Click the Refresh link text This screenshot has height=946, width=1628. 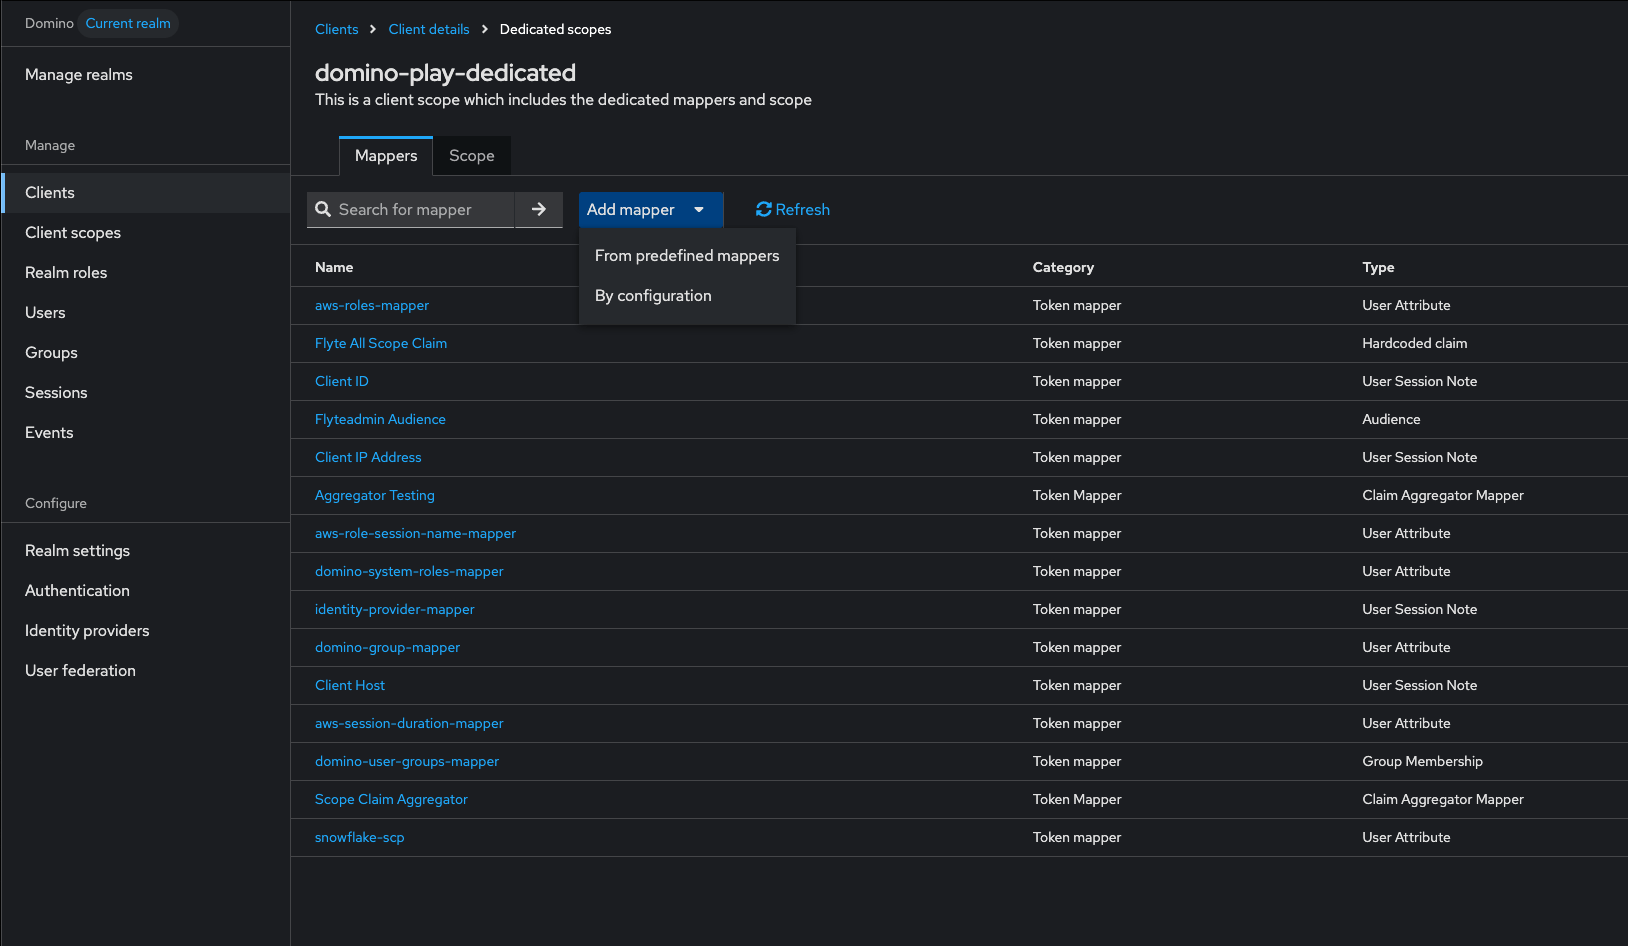click(803, 209)
